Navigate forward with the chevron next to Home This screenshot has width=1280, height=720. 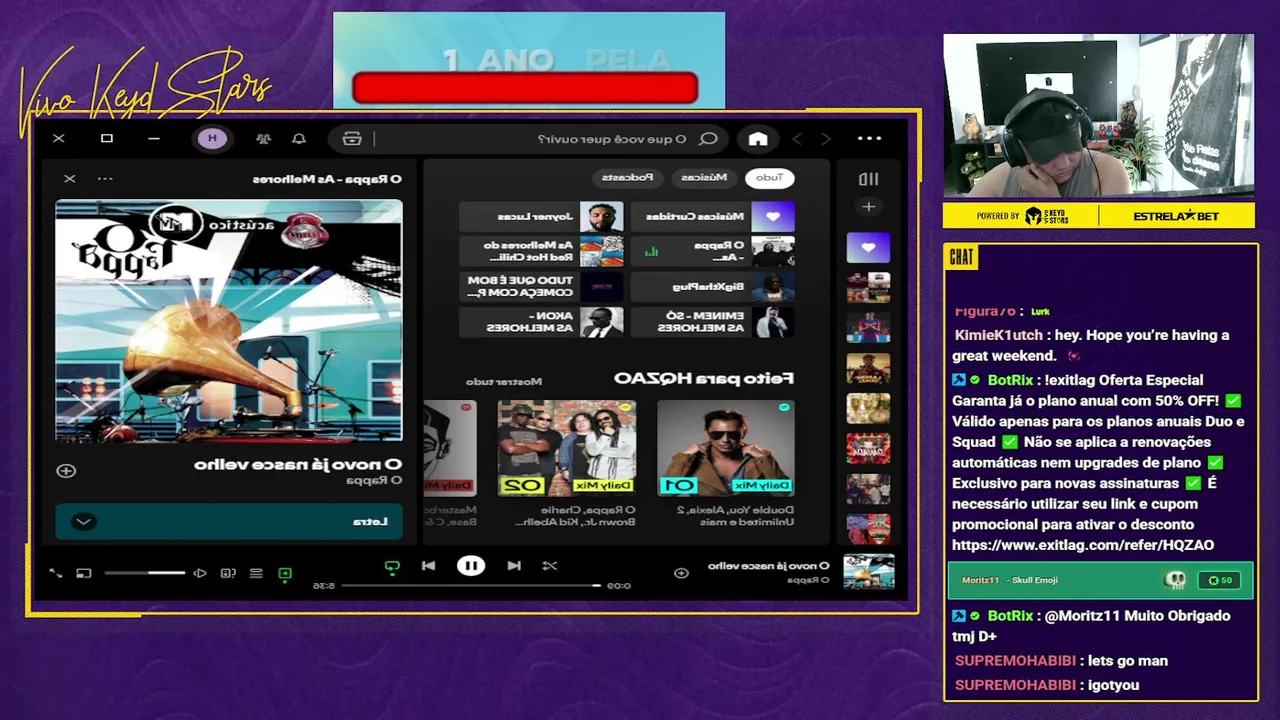(x=797, y=139)
